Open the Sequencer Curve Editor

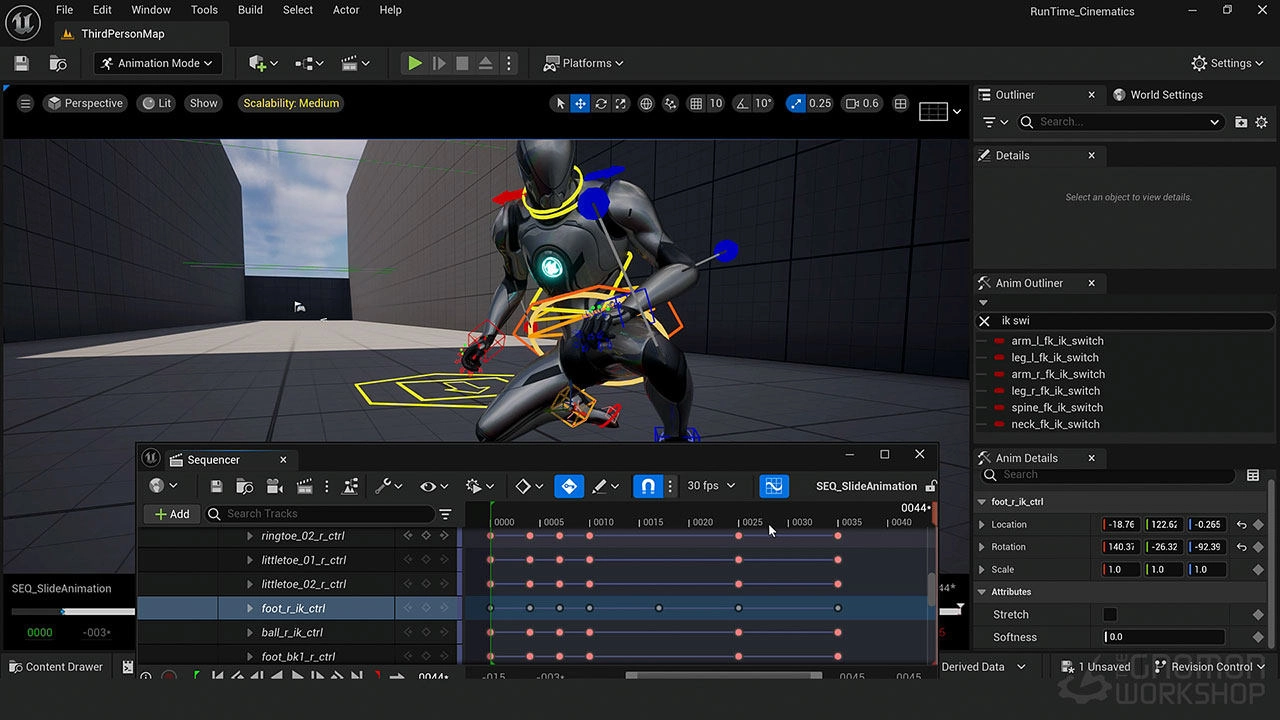point(774,486)
